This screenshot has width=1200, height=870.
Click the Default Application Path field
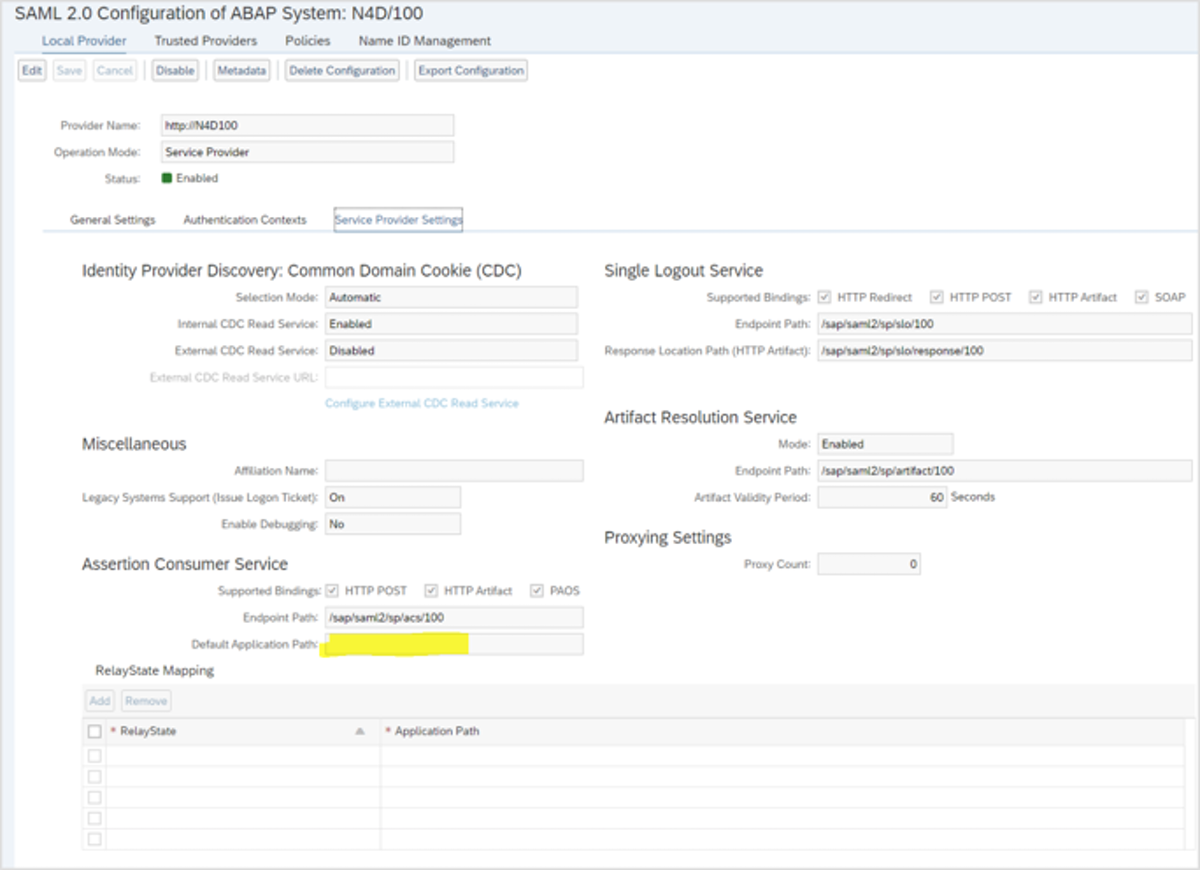point(453,645)
